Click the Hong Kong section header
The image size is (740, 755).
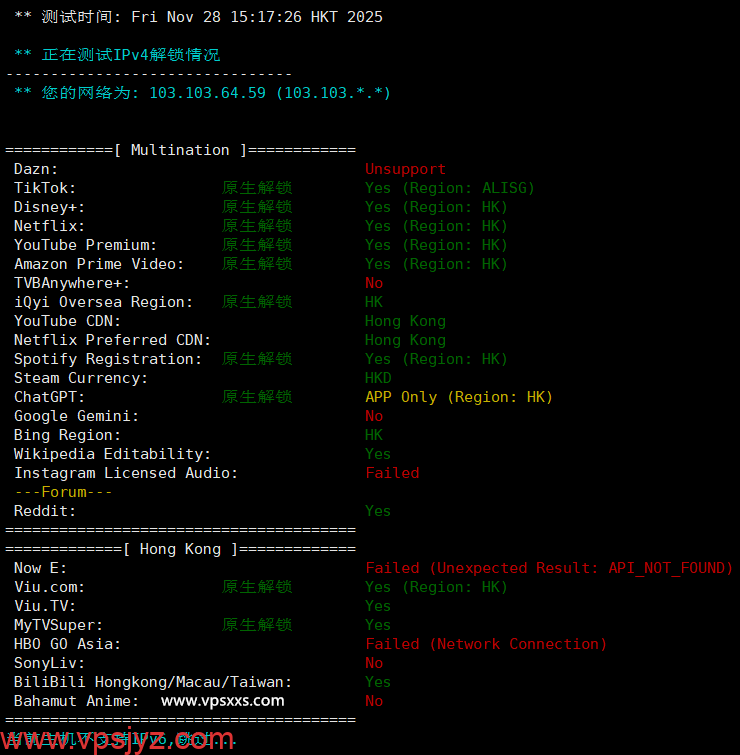pyautogui.click(x=180, y=549)
